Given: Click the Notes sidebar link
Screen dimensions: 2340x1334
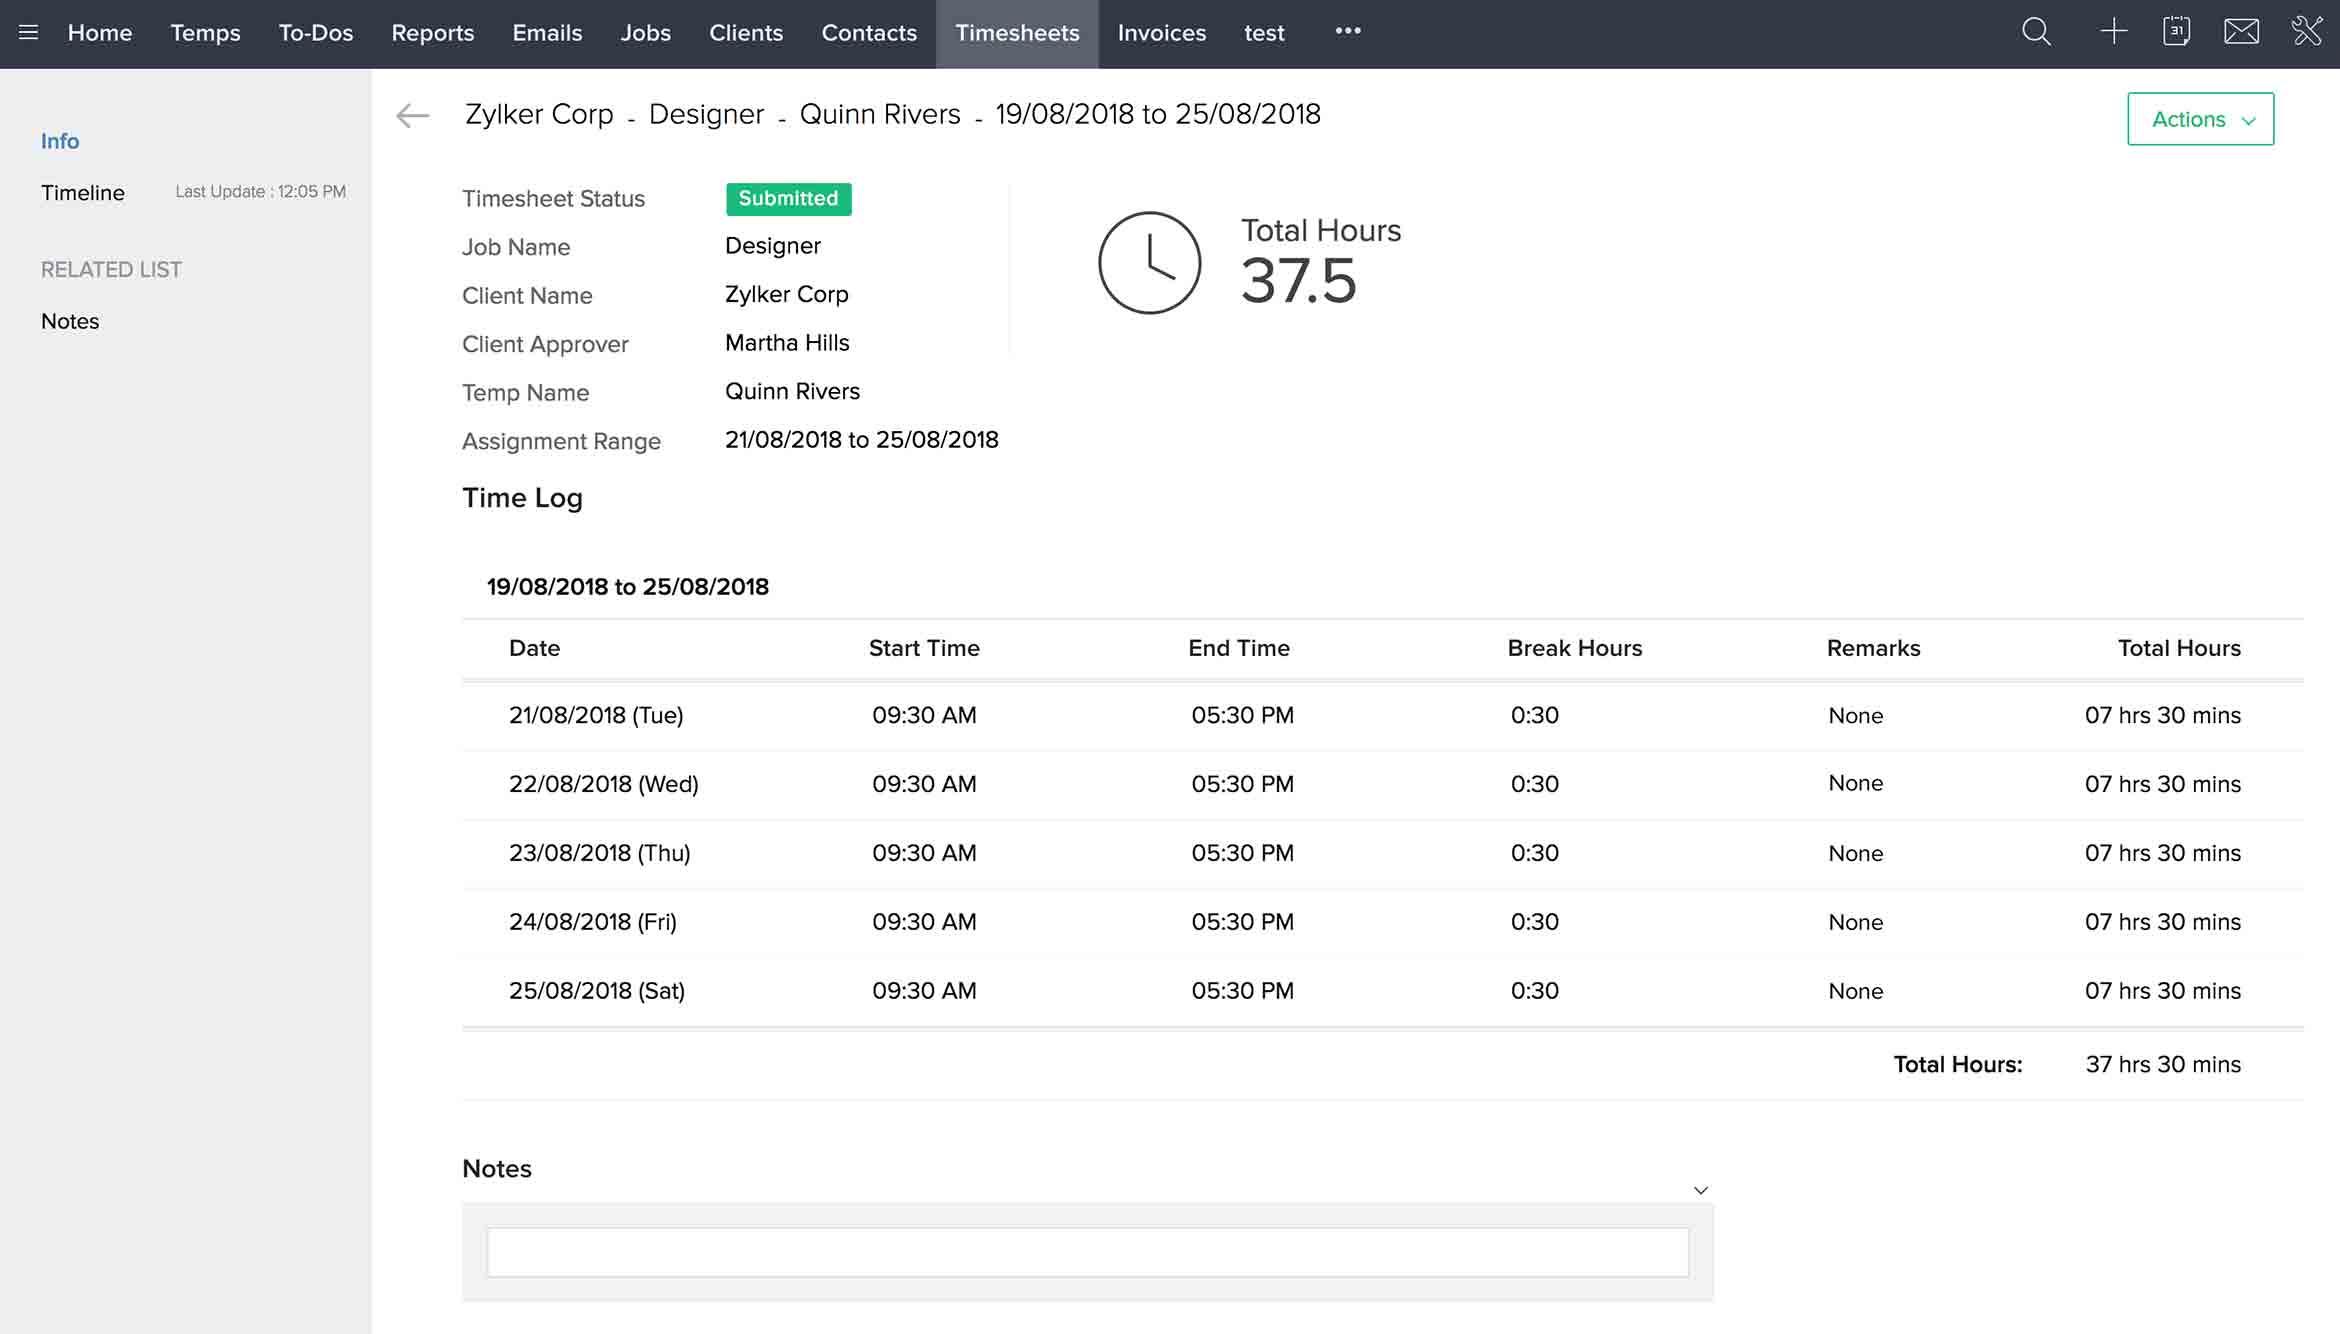Looking at the screenshot, I should (x=71, y=320).
